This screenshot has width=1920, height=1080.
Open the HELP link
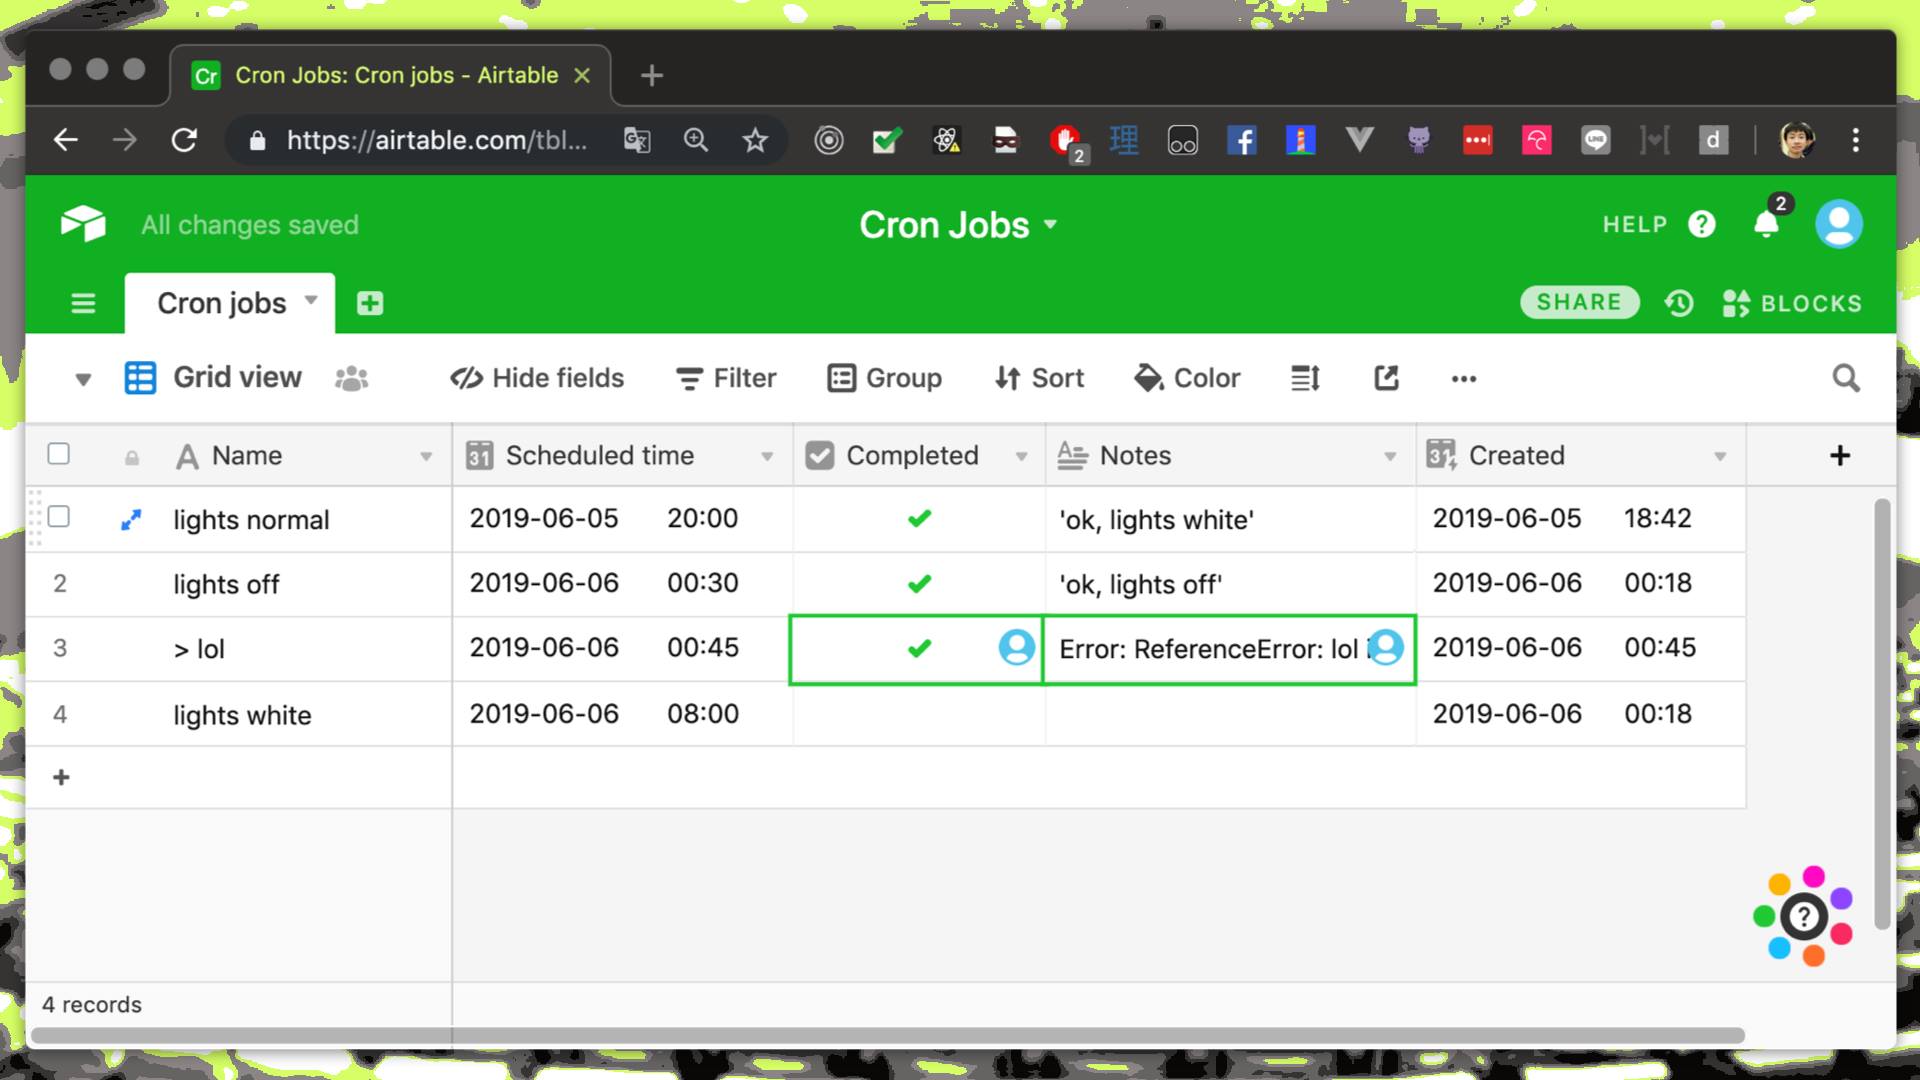pos(1634,224)
